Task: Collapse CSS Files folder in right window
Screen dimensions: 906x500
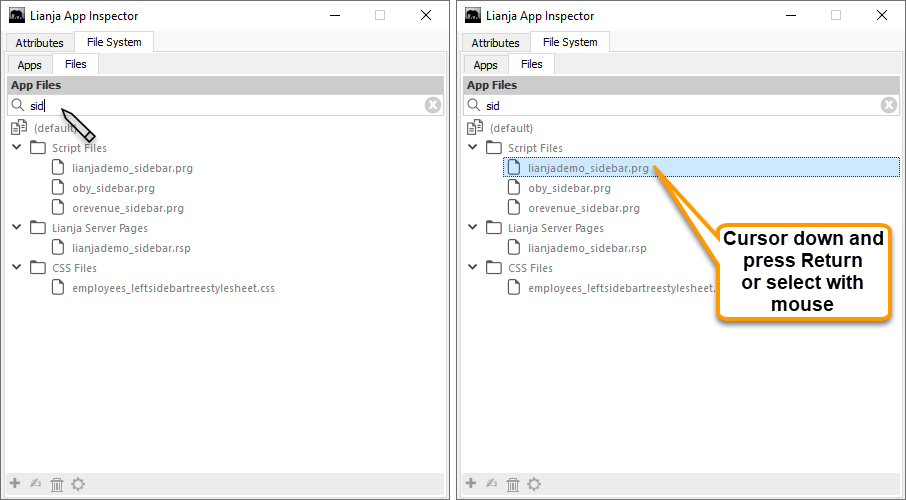Action: 473,268
